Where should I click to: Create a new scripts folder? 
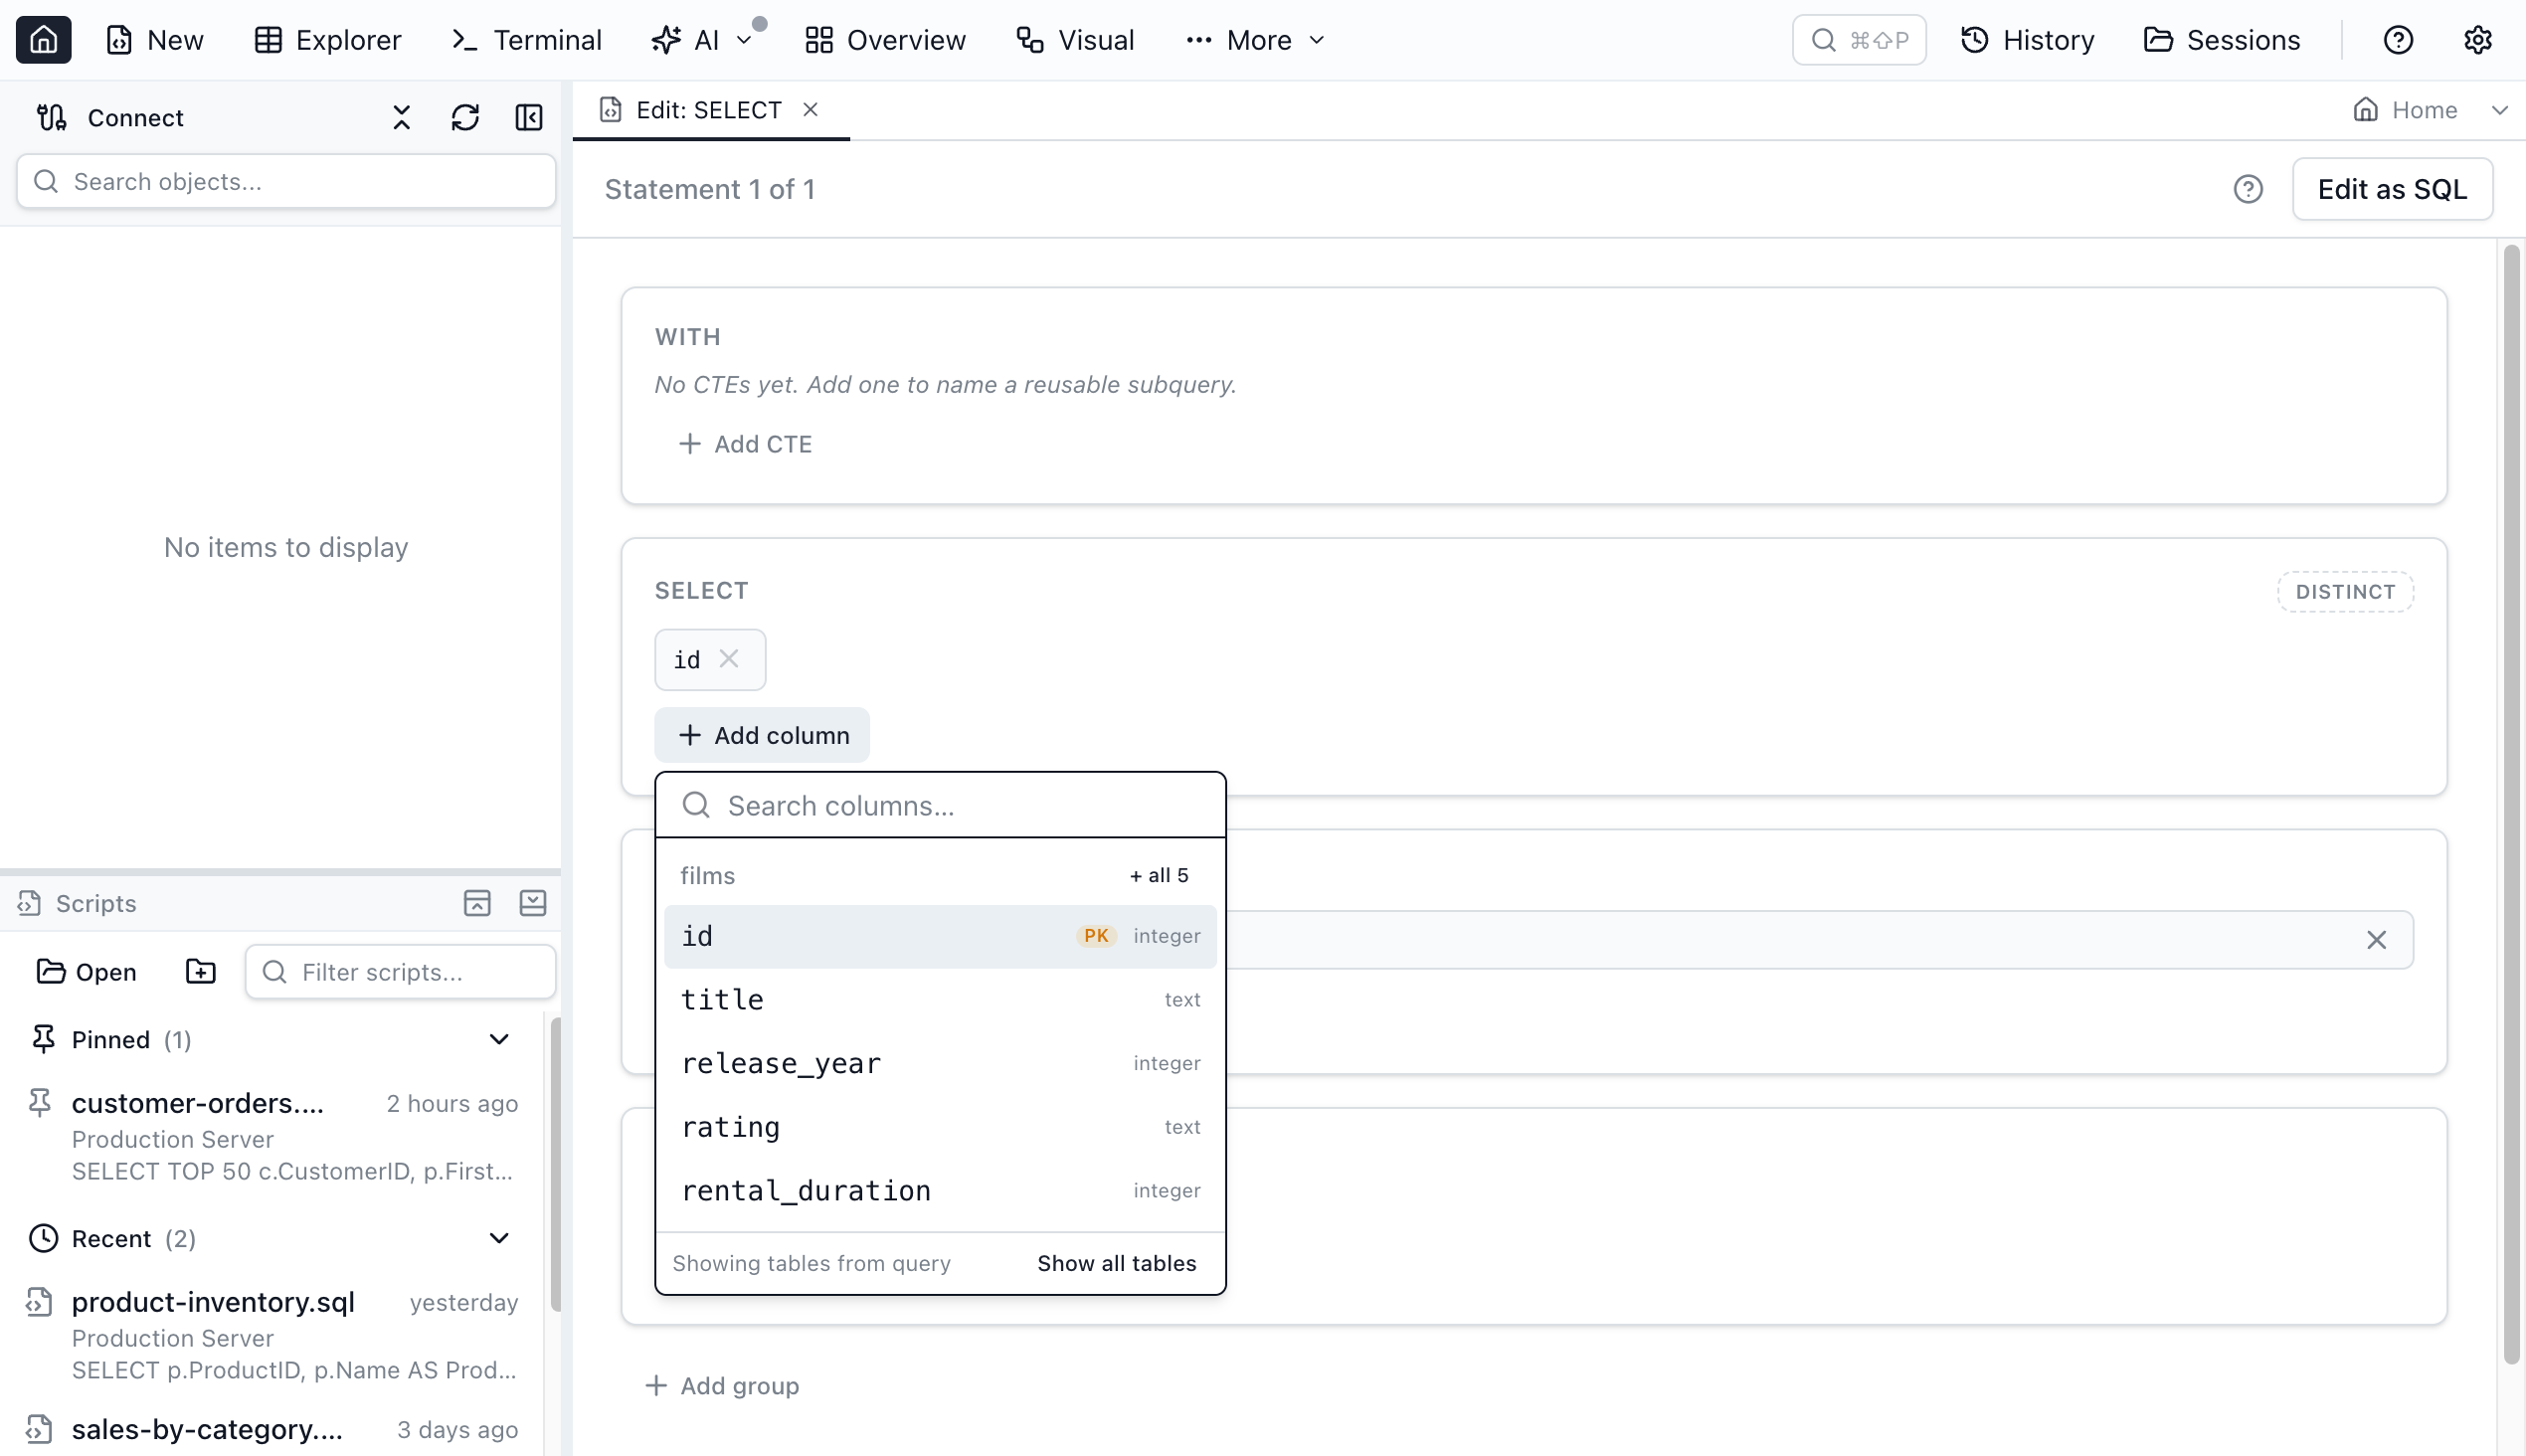pyautogui.click(x=201, y=972)
